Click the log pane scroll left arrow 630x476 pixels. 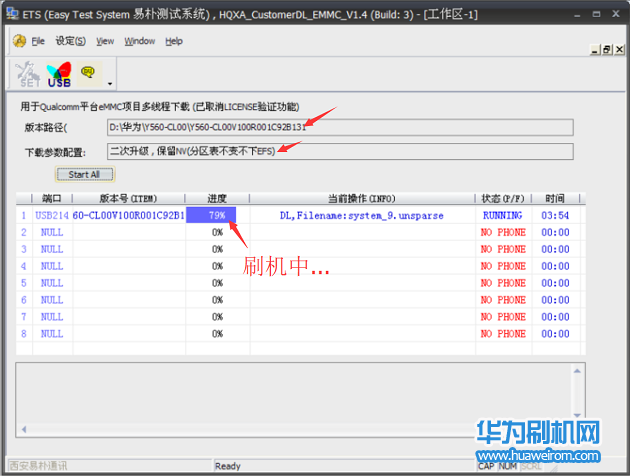click(24, 429)
